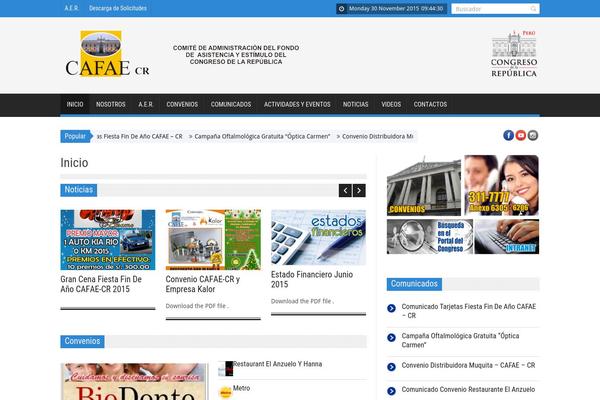Open Estado Financiero Junio 2015 title

pyautogui.click(x=312, y=279)
